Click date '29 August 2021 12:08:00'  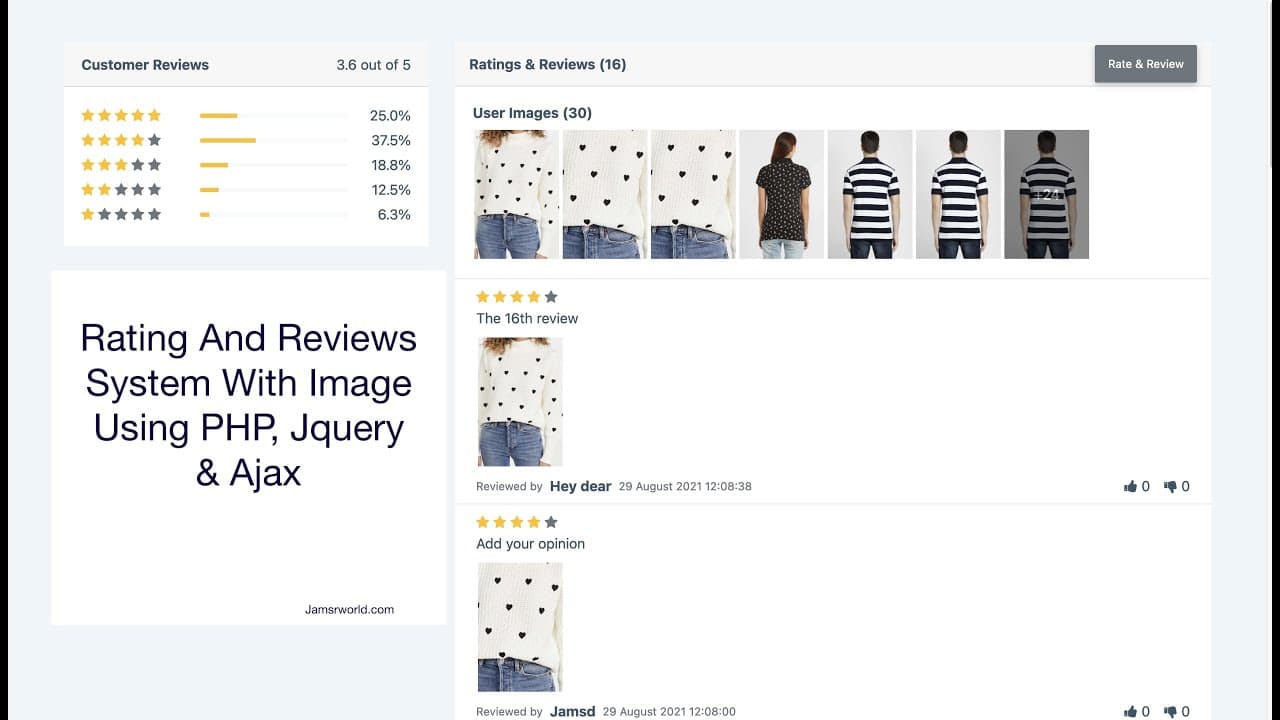pyautogui.click(x=669, y=712)
